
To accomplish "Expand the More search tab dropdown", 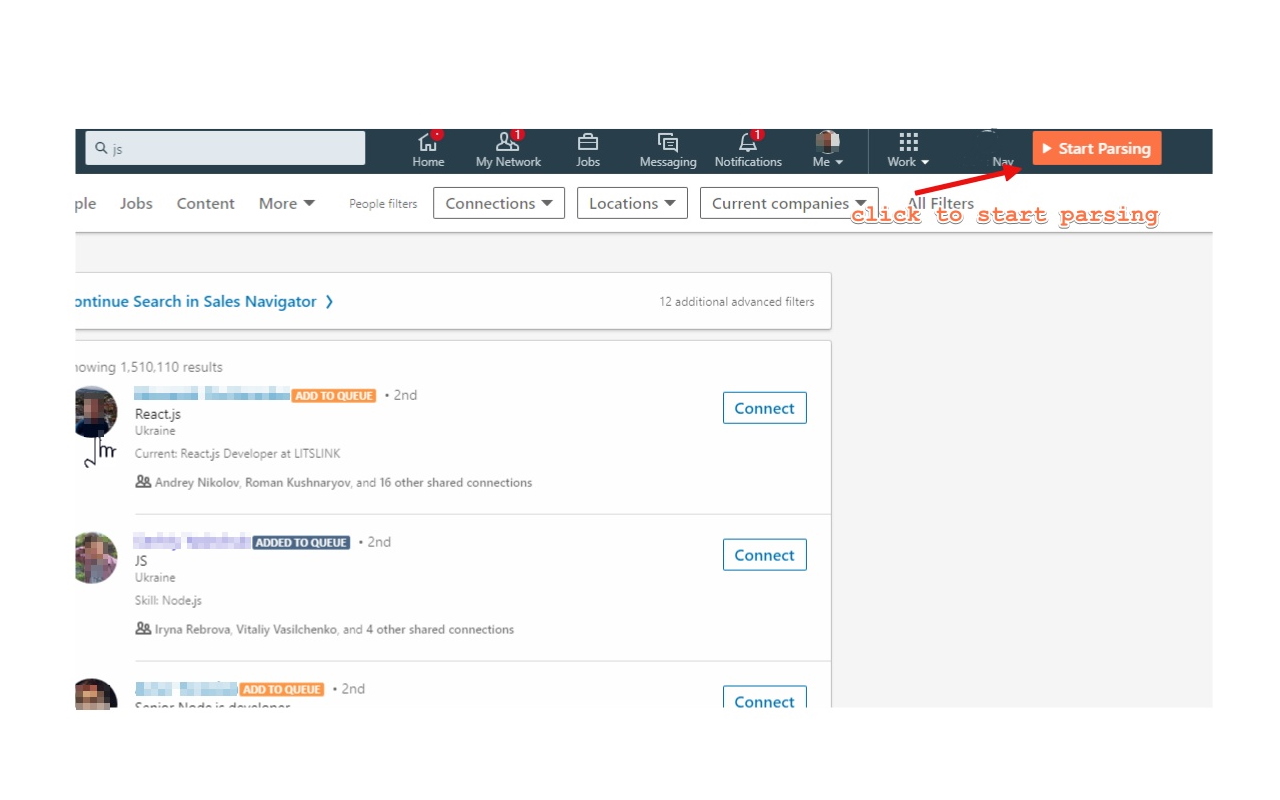I will click(x=287, y=203).
